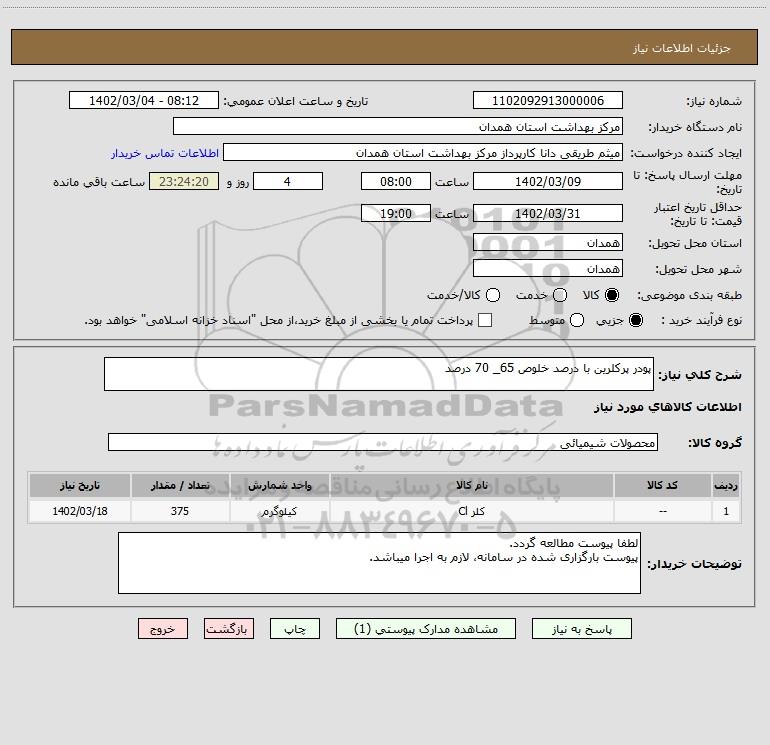Click the response deadline date 1402/03/09
This screenshot has height=745, width=770.
point(548,181)
